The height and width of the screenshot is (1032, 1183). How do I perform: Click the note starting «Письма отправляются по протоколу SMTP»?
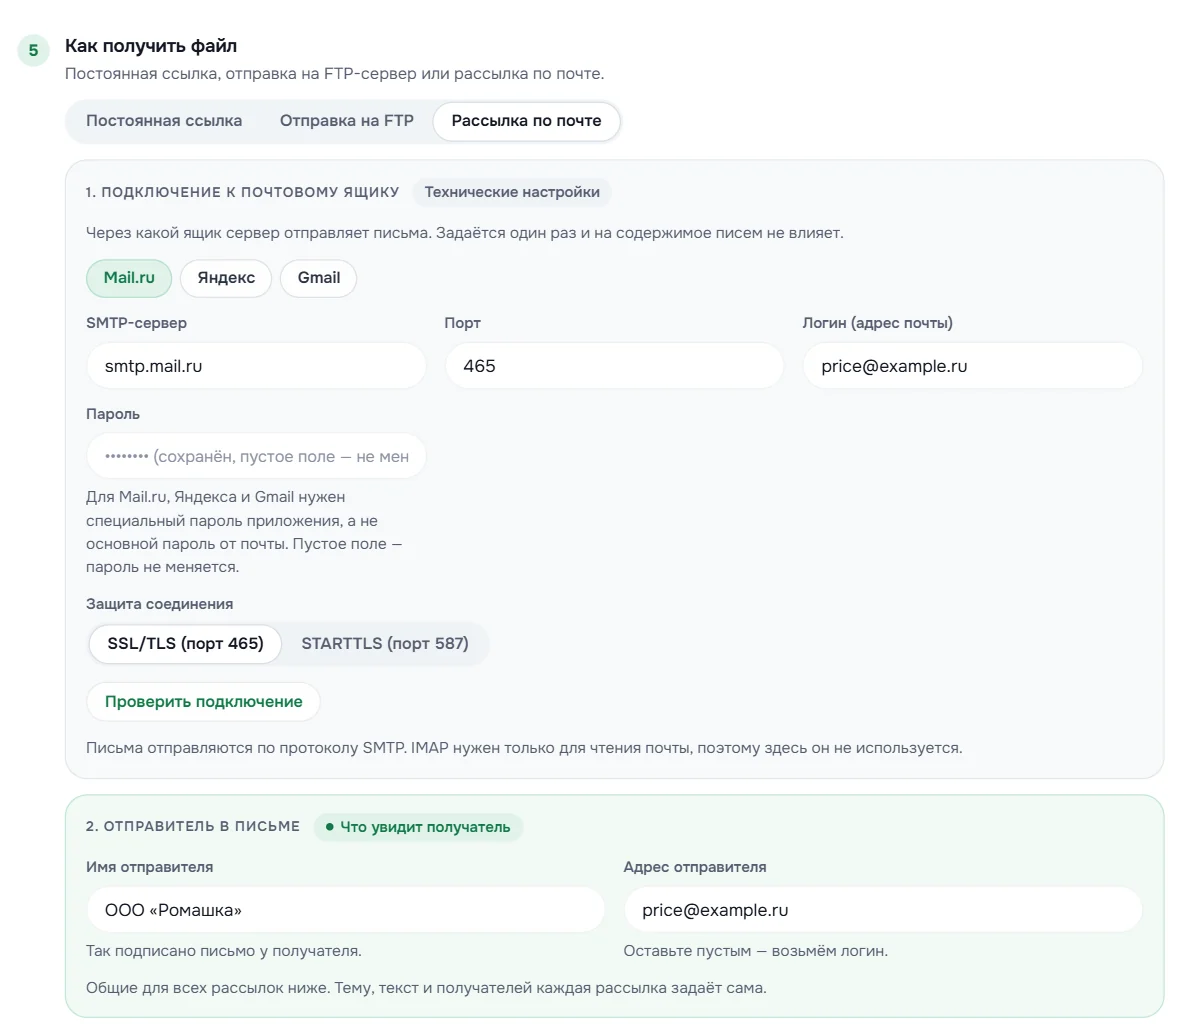[524, 748]
